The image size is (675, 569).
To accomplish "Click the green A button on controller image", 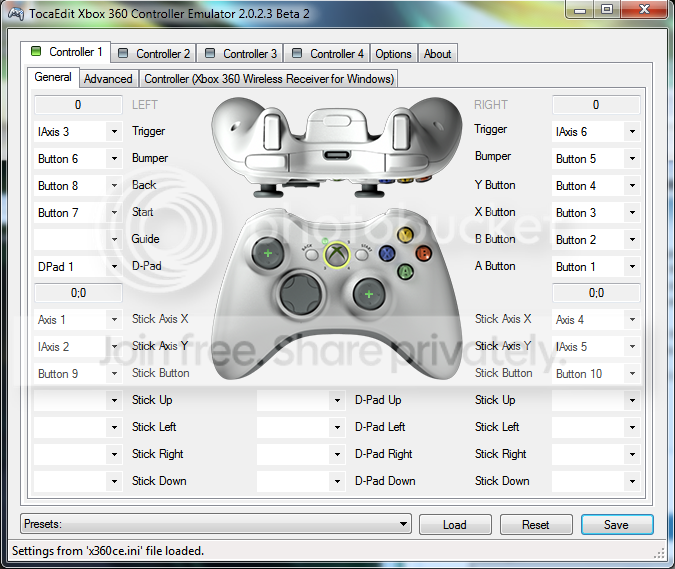I will point(405,271).
